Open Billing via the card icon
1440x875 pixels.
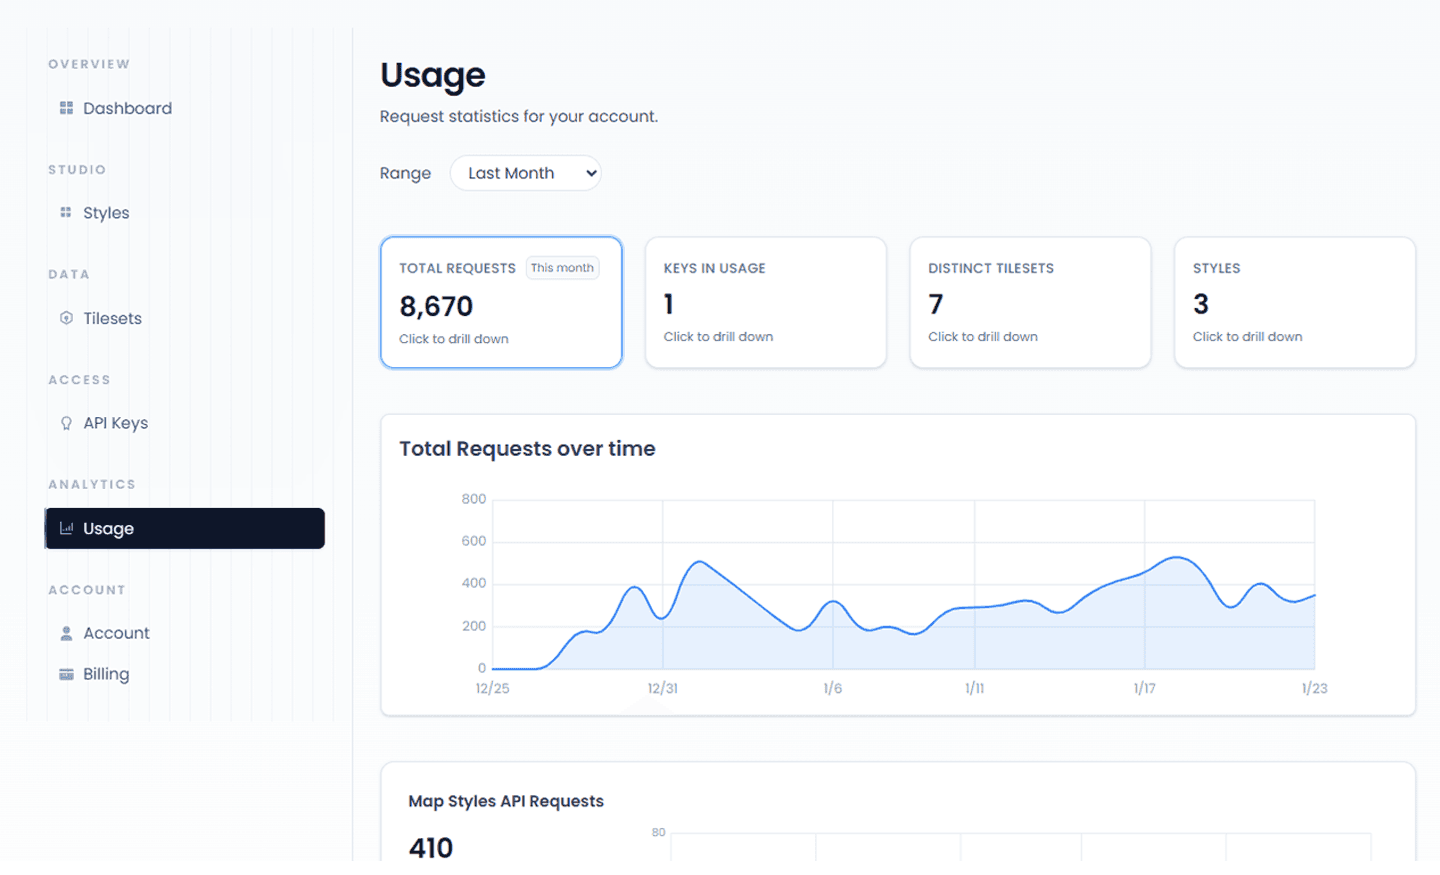pyautogui.click(x=66, y=673)
